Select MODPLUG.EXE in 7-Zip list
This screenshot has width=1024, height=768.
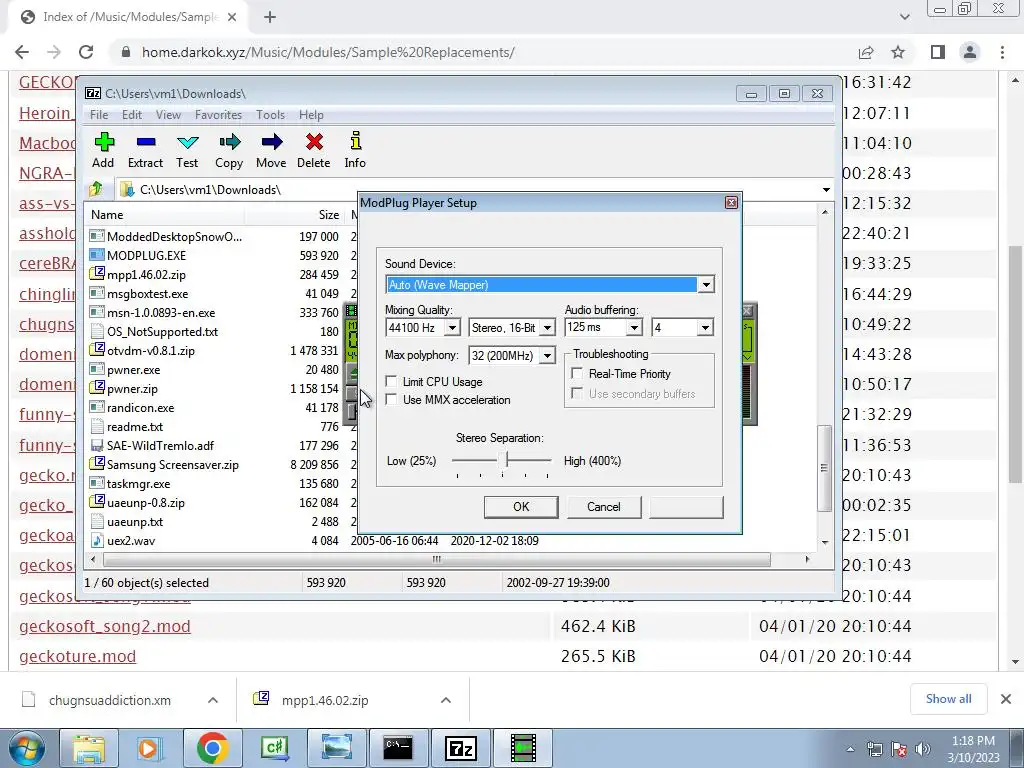point(146,255)
